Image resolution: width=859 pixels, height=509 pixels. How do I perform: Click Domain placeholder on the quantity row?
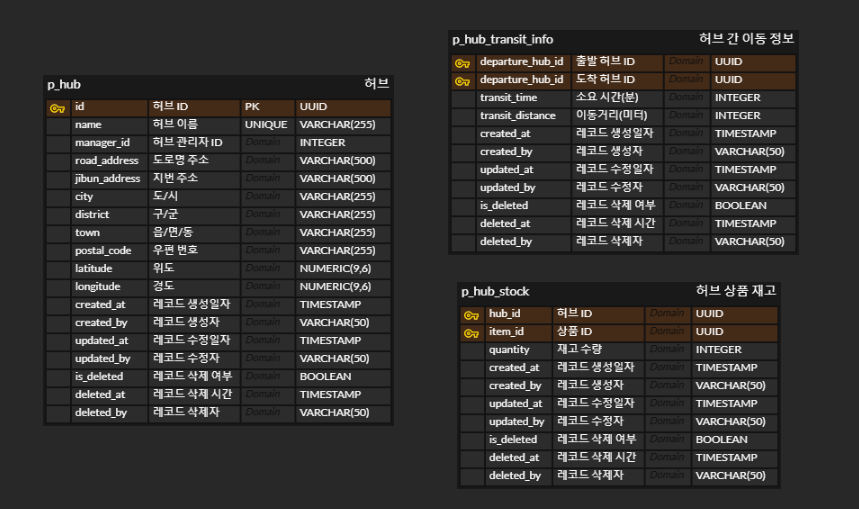667,350
